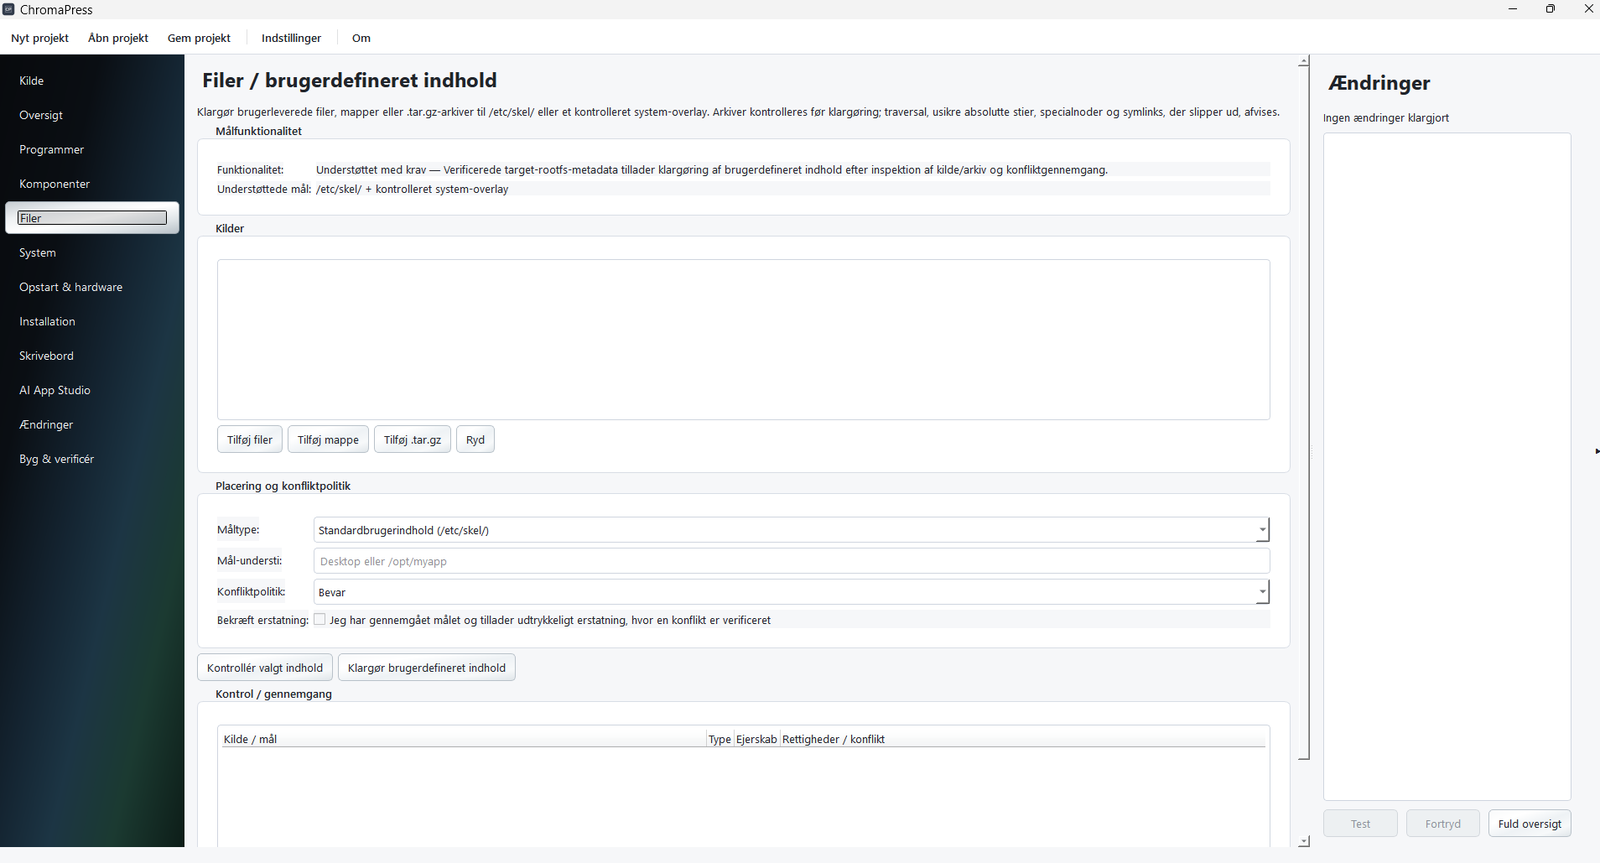Click the Type column header
The height and width of the screenshot is (863, 1600).
pyautogui.click(x=719, y=739)
